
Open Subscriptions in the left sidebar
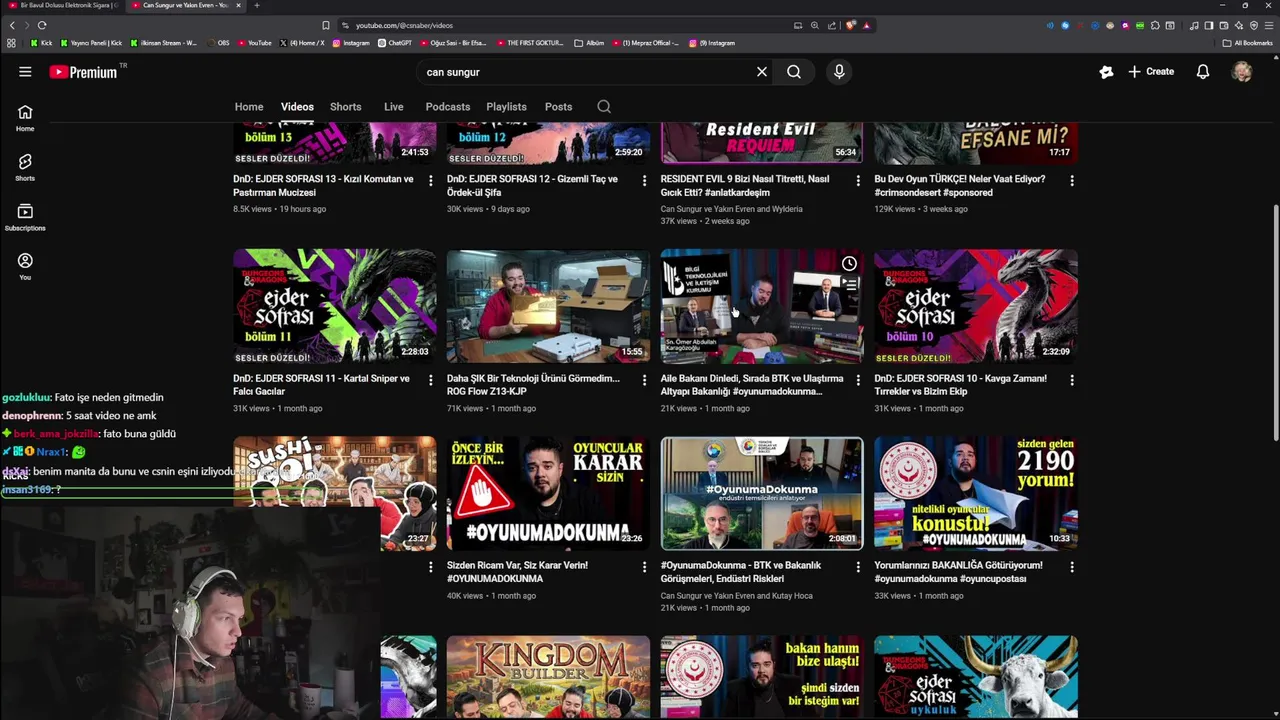[25, 217]
